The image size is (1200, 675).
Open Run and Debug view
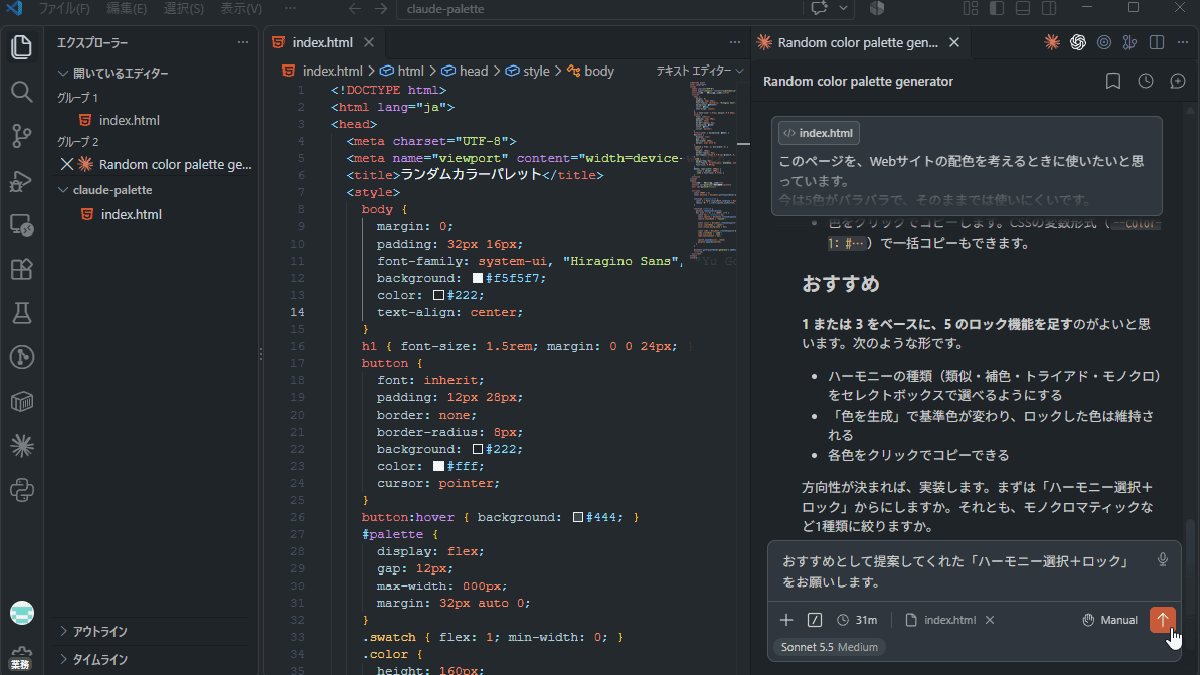(x=22, y=181)
